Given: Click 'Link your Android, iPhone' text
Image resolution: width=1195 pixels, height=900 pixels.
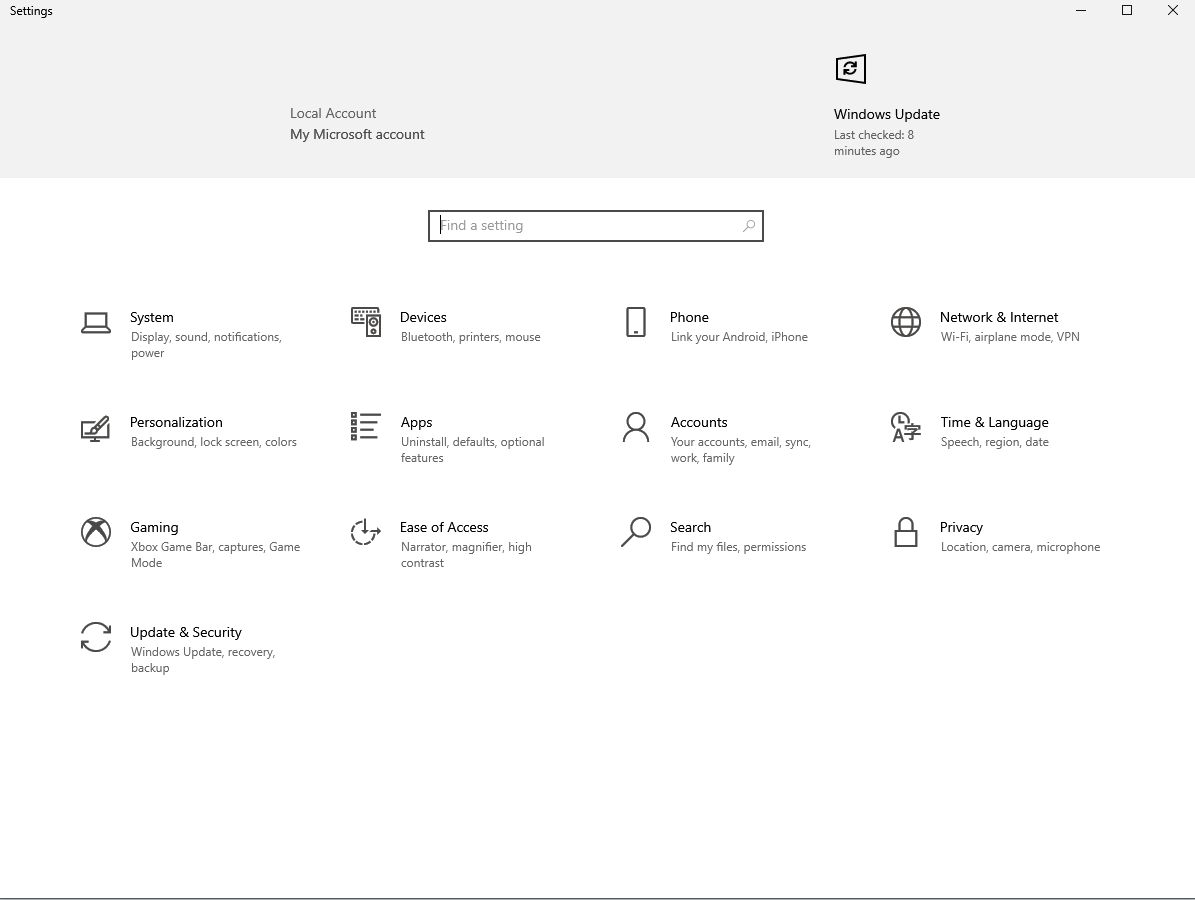Looking at the screenshot, I should pos(738,337).
